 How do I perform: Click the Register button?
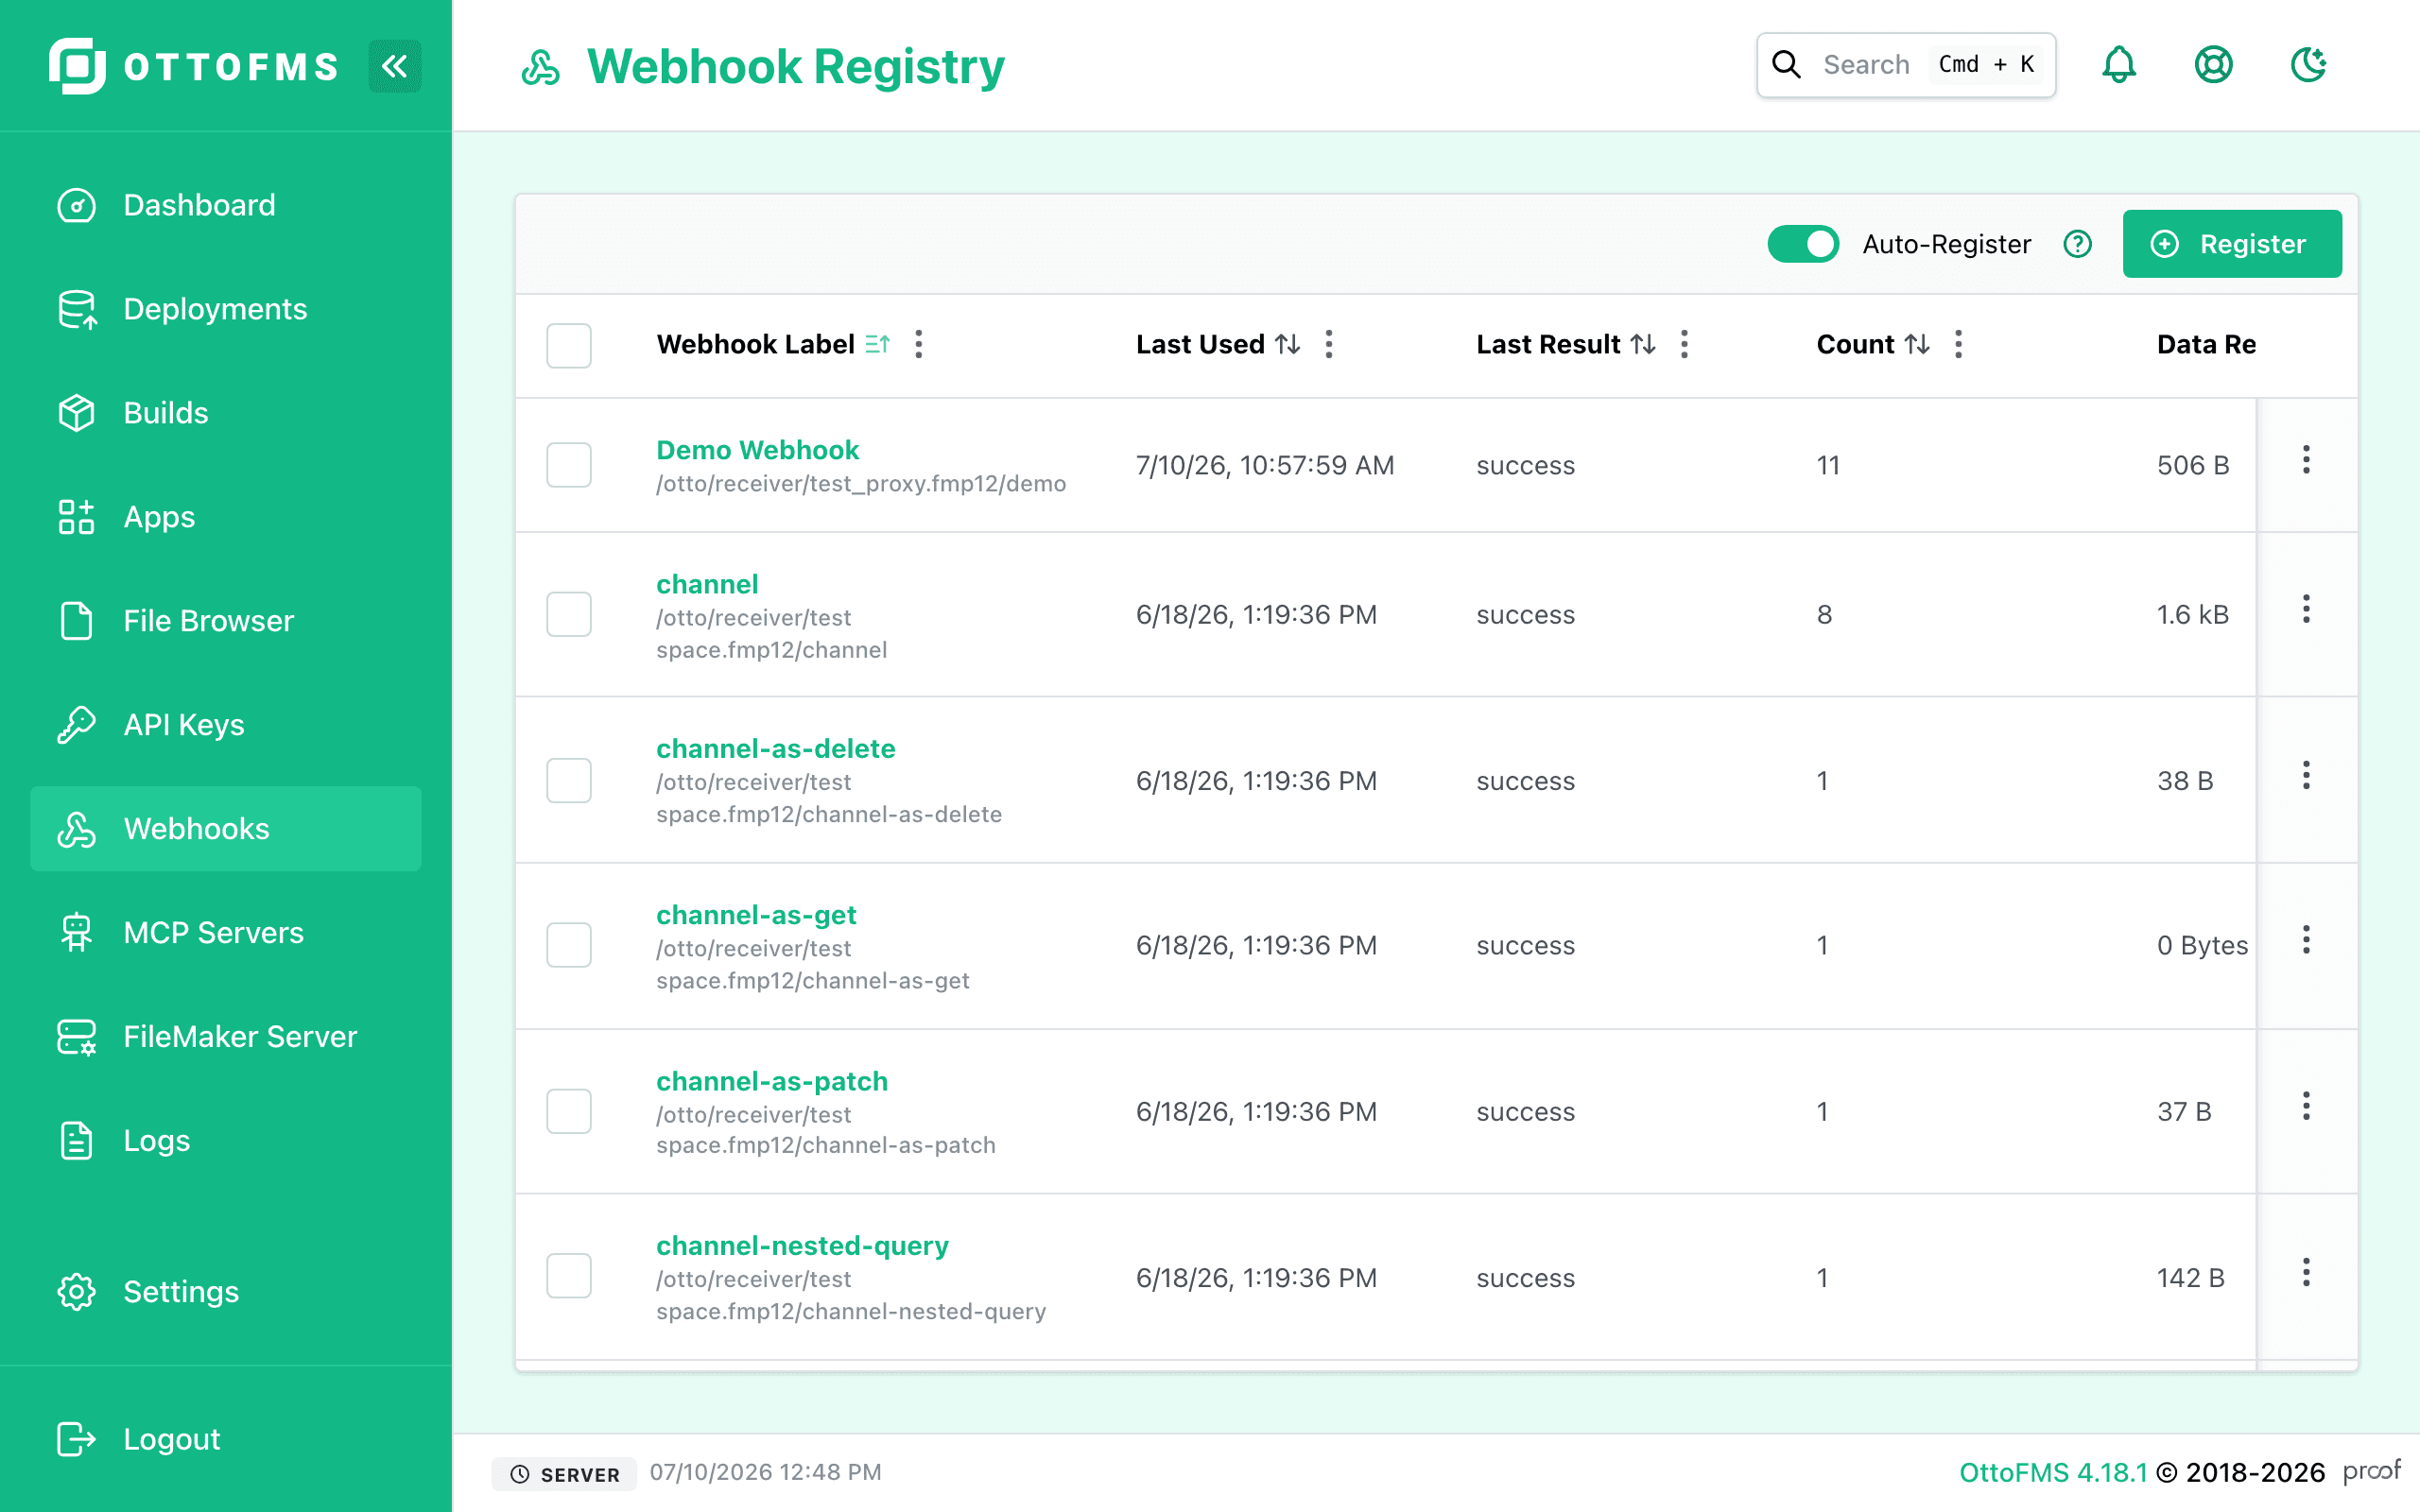click(x=2232, y=244)
